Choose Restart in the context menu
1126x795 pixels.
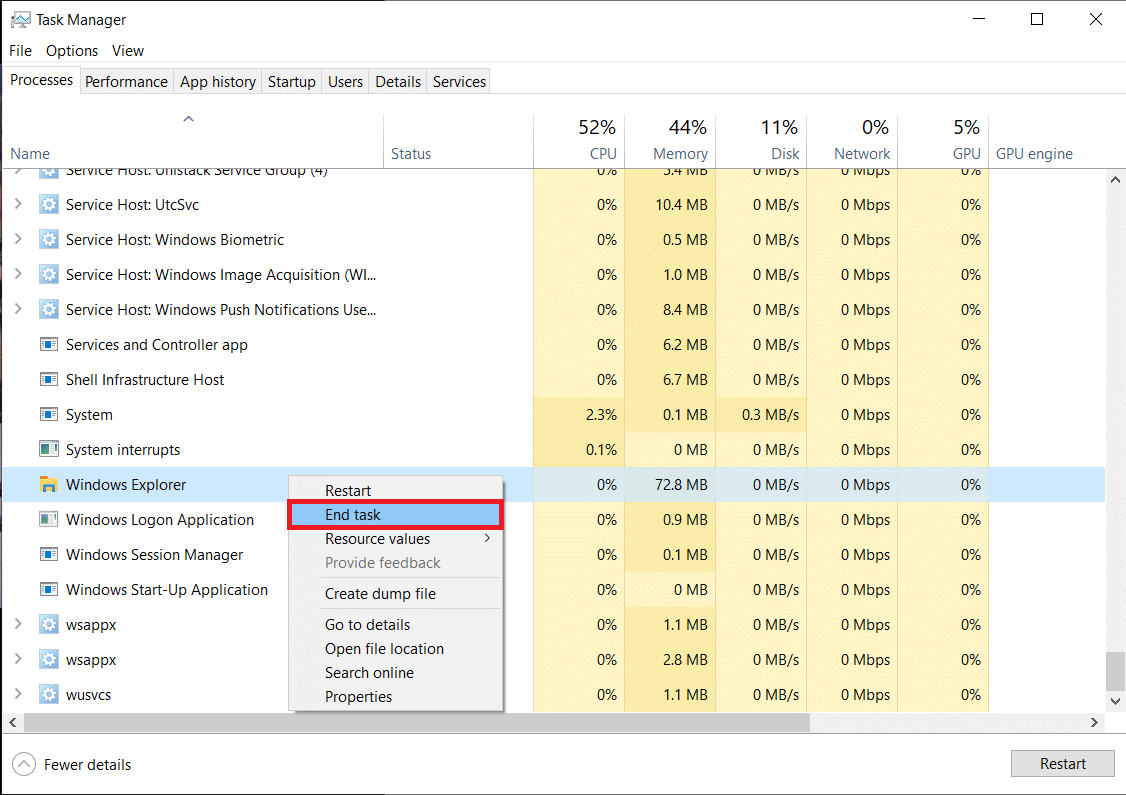(395, 491)
